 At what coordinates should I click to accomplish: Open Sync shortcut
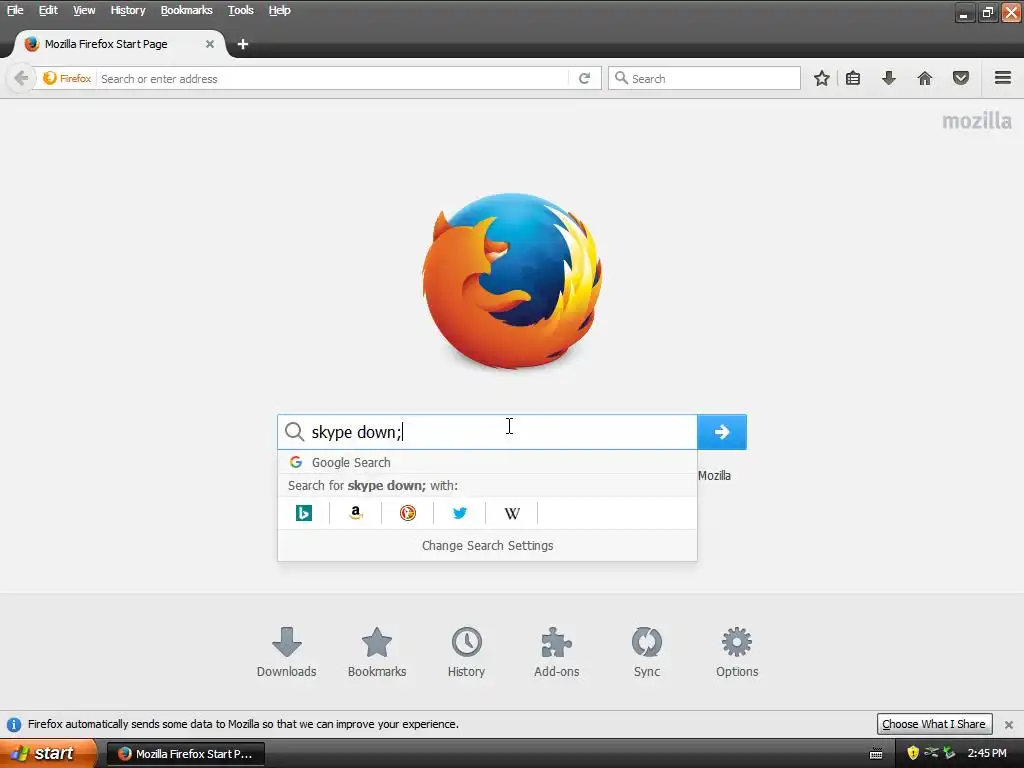pyautogui.click(x=647, y=652)
